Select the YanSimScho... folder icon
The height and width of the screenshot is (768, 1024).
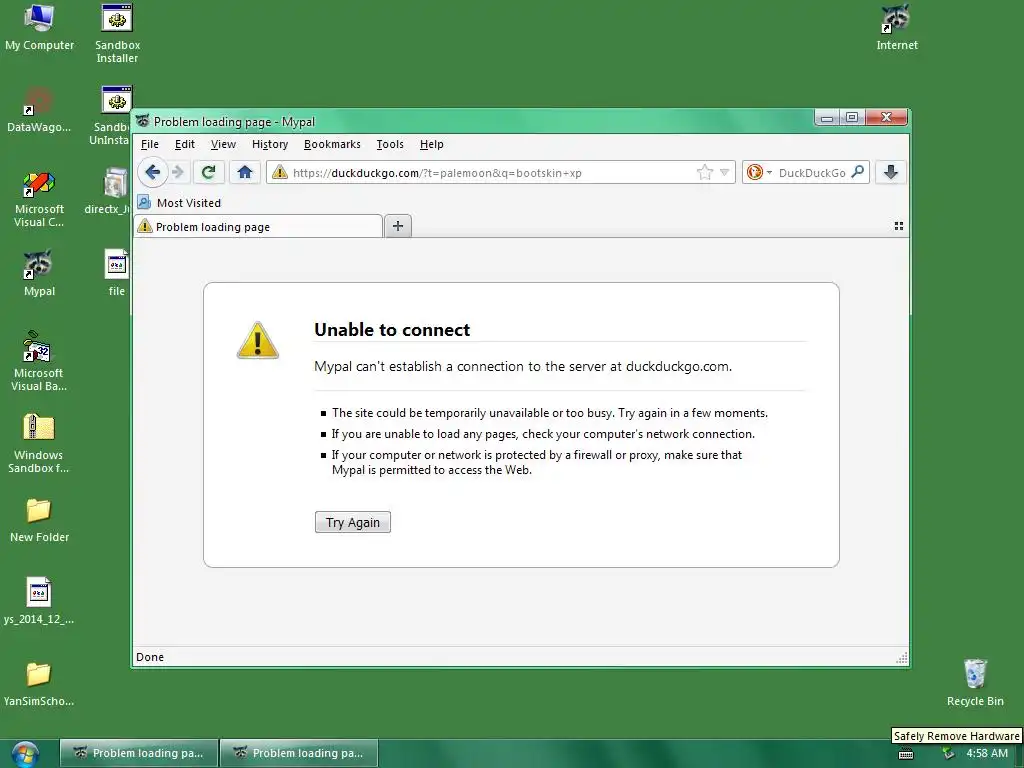(39, 683)
